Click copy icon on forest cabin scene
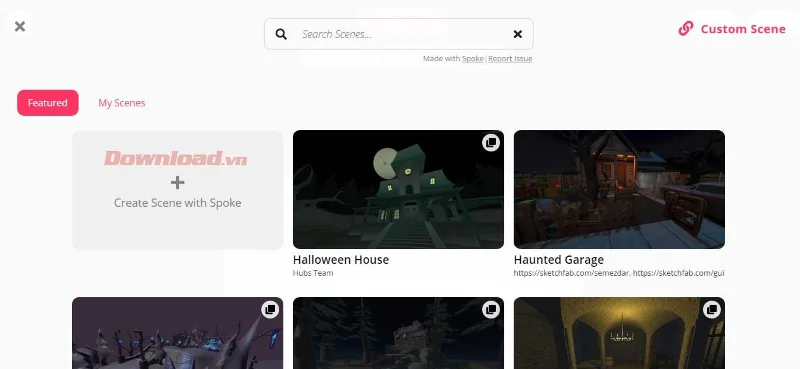Image resolution: width=800 pixels, height=369 pixels. (x=491, y=309)
